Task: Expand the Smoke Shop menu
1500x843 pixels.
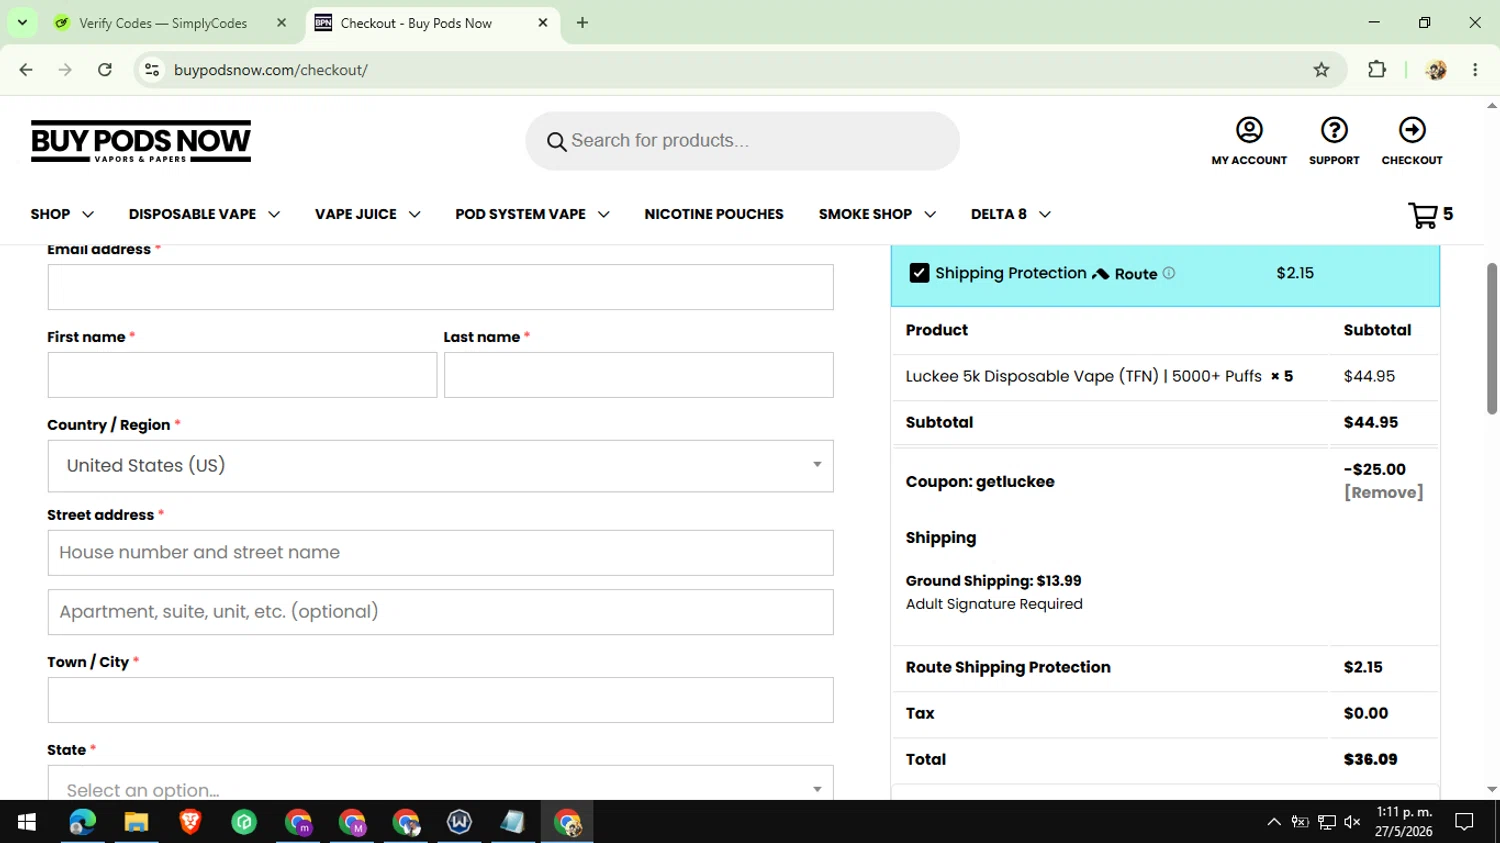Action: click(877, 214)
